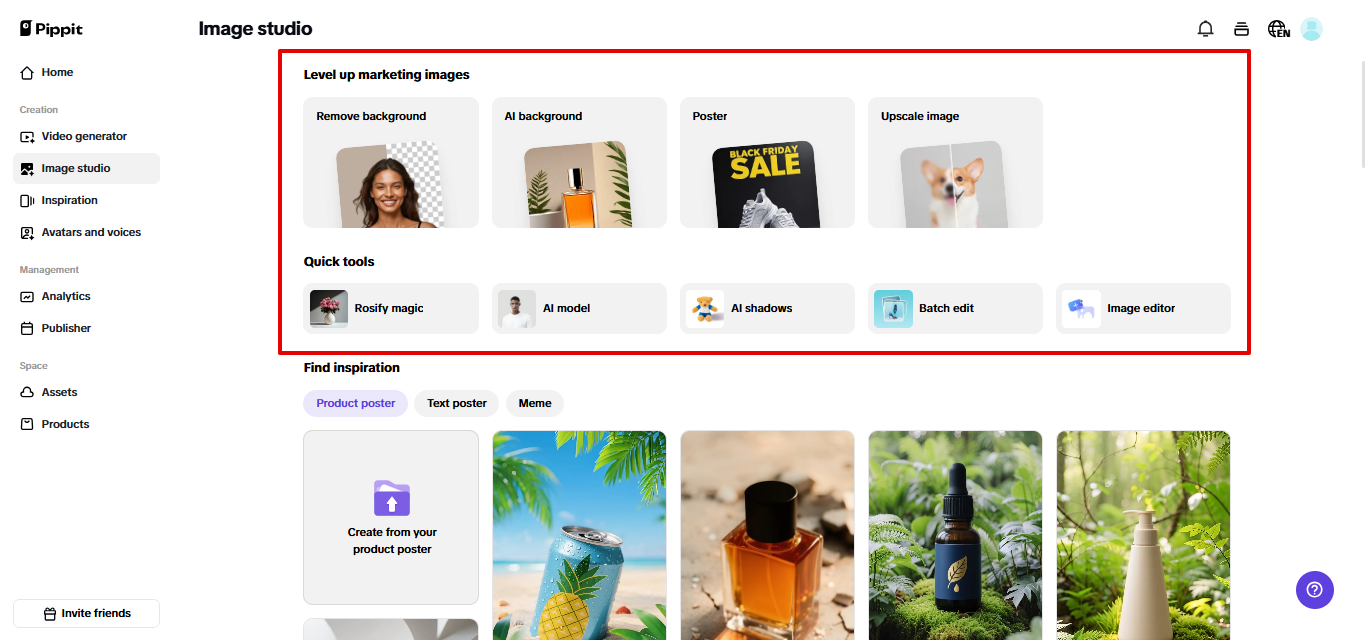The height and width of the screenshot is (640, 1365).
Task: Click the credits card icon in header
Action: click(1241, 29)
